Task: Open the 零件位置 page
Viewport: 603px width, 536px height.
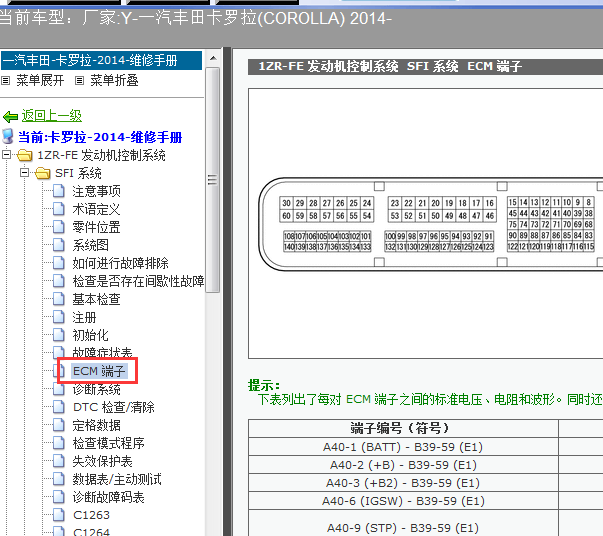Action: [x=97, y=227]
